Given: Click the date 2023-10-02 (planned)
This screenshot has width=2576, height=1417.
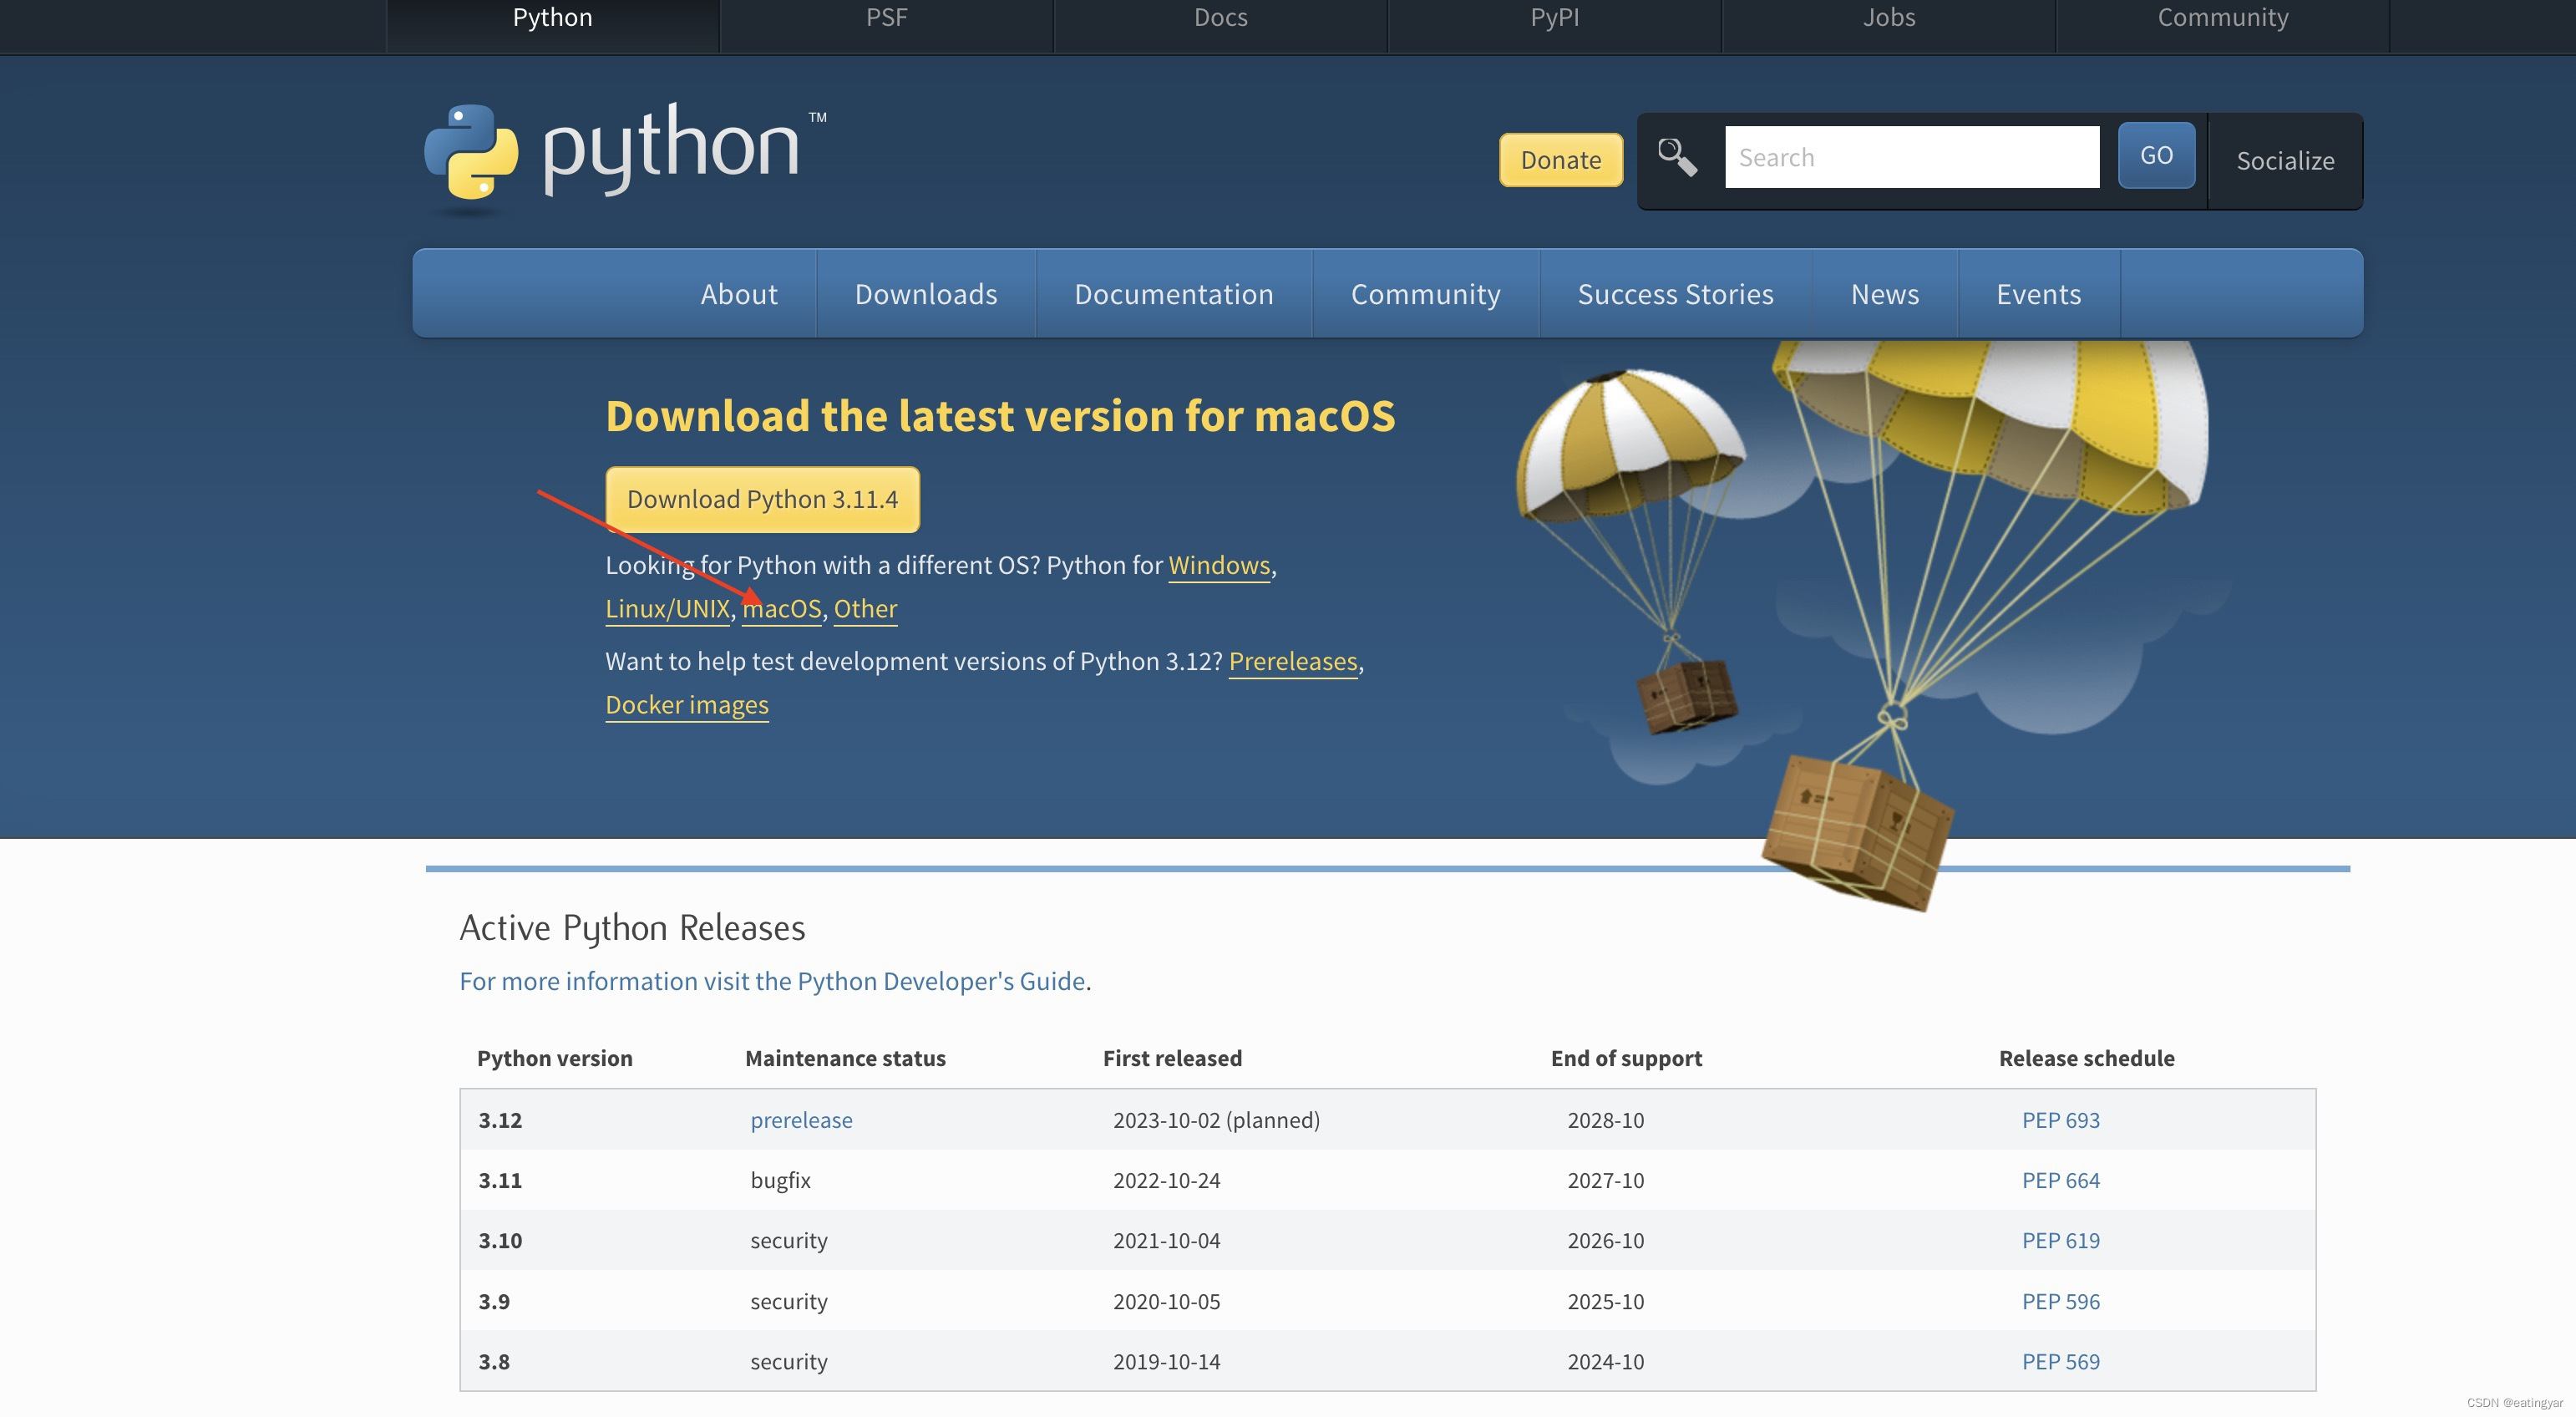Looking at the screenshot, I should point(1216,1120).
